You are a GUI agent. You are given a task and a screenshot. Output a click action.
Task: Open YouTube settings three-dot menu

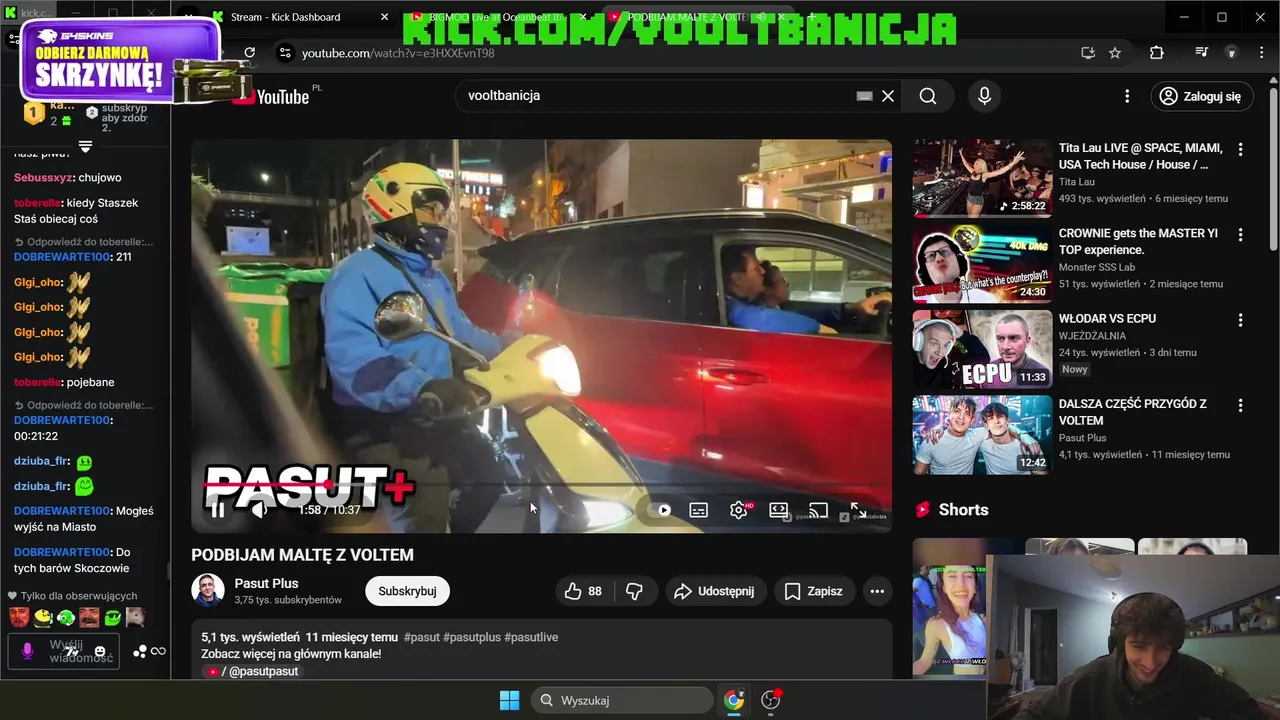[x=1127, y=96]
